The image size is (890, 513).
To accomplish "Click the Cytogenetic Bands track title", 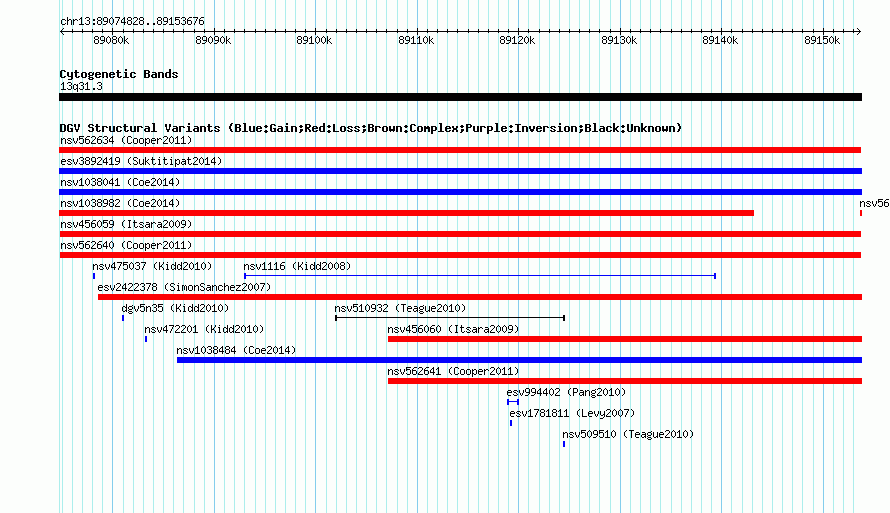I will point(119,74).
